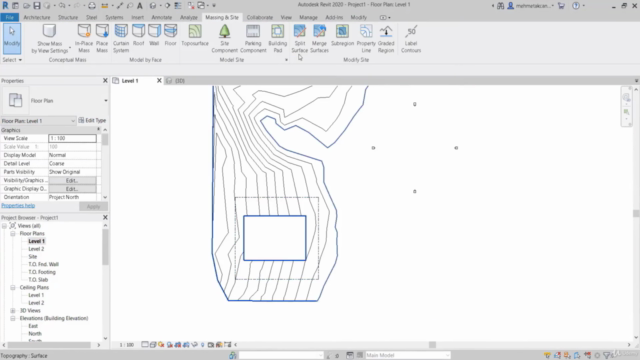The width and height of the screenshot is (640, 360).
Task: Select Roof by face tool
Action: pos(138,36)
